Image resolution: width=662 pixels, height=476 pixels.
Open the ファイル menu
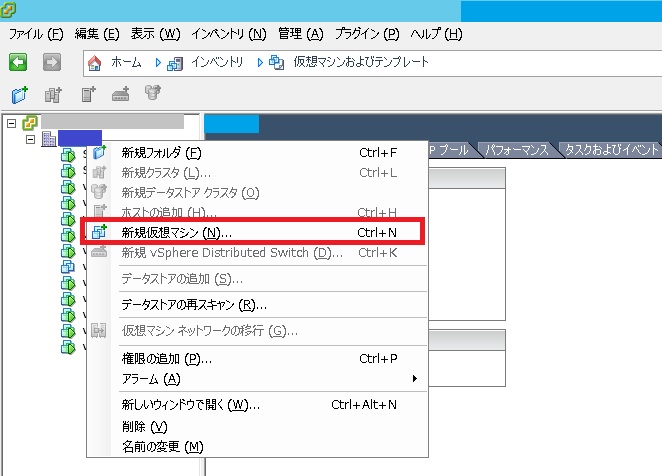click(x=37, y=33)
